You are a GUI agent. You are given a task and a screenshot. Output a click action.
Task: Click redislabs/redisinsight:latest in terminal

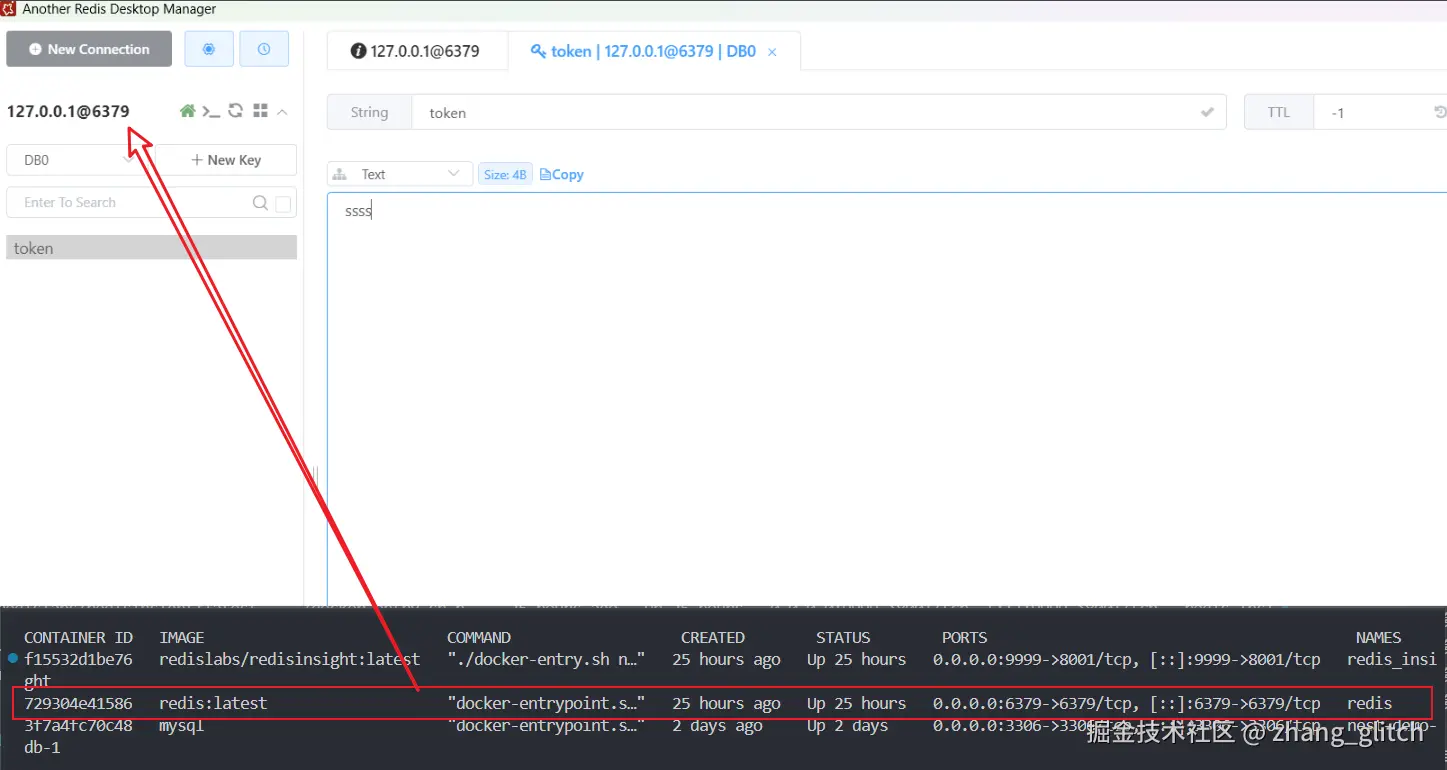click(x=290, y=660)
